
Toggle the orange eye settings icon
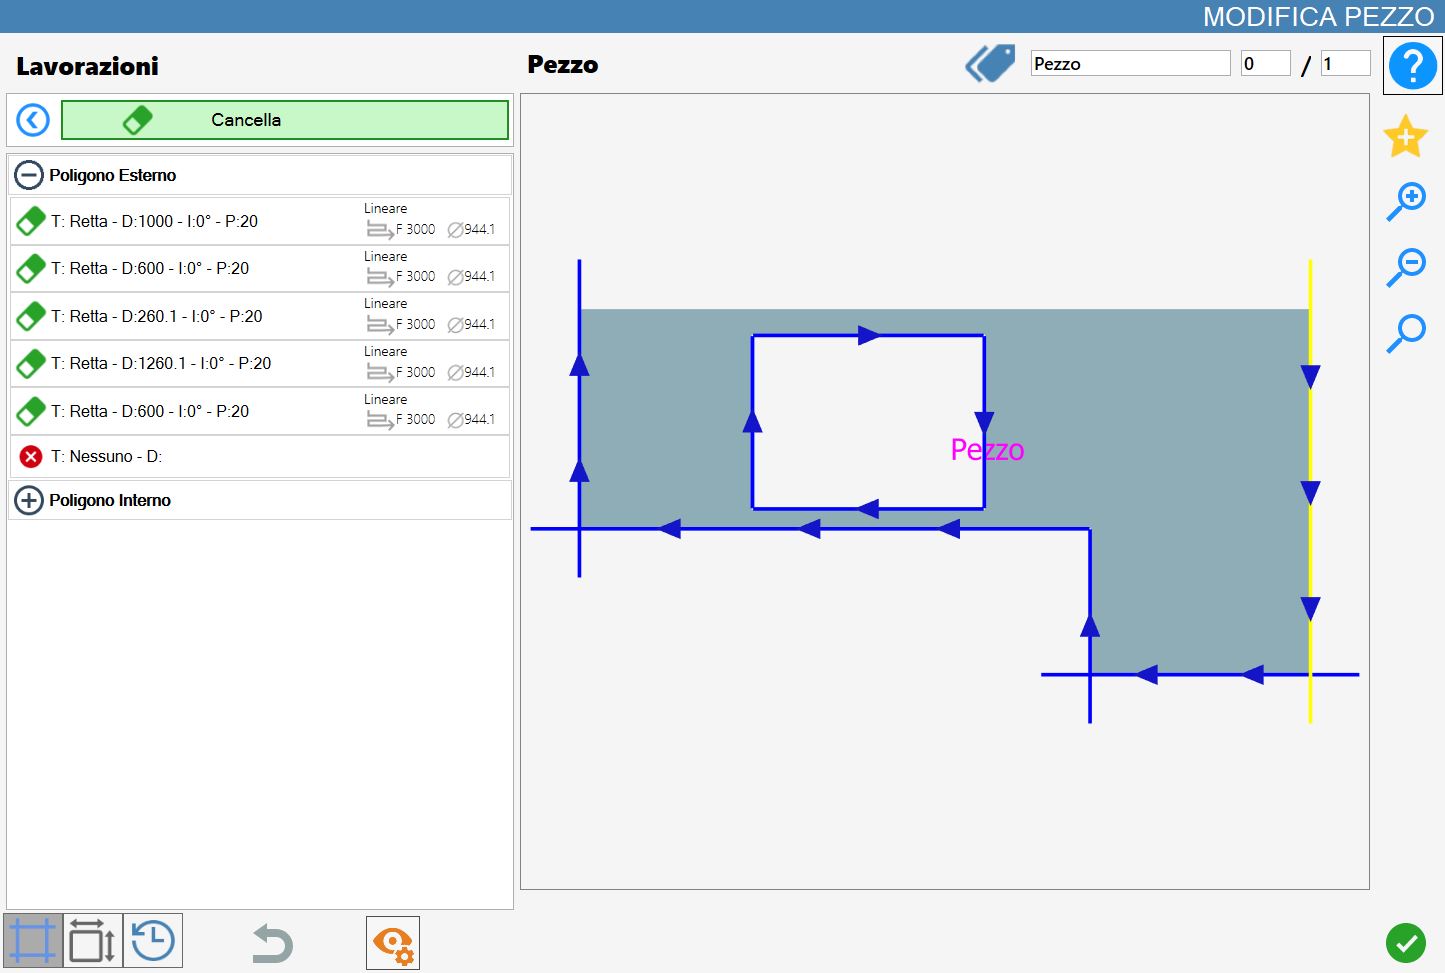coord(393,943)
